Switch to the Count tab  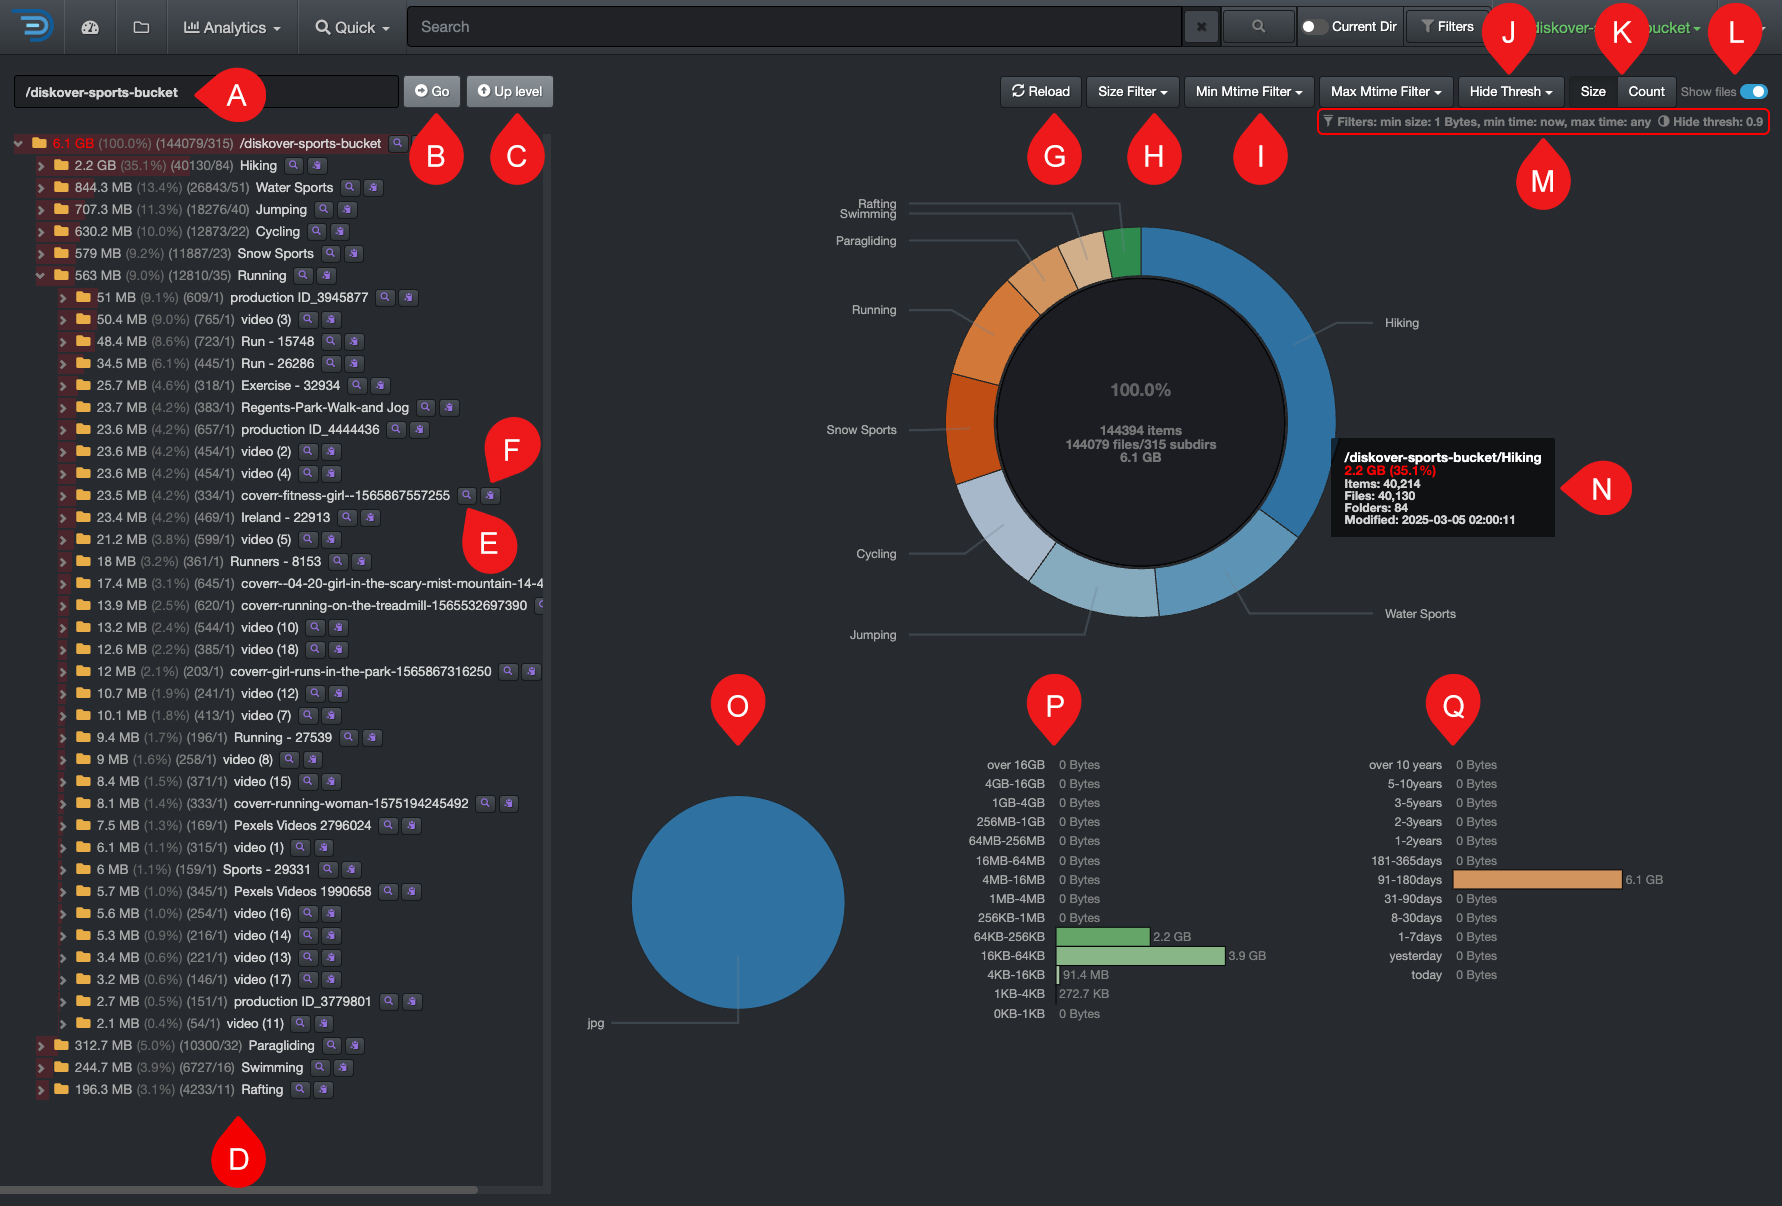pyautogui.click(x=1646, y=91)
